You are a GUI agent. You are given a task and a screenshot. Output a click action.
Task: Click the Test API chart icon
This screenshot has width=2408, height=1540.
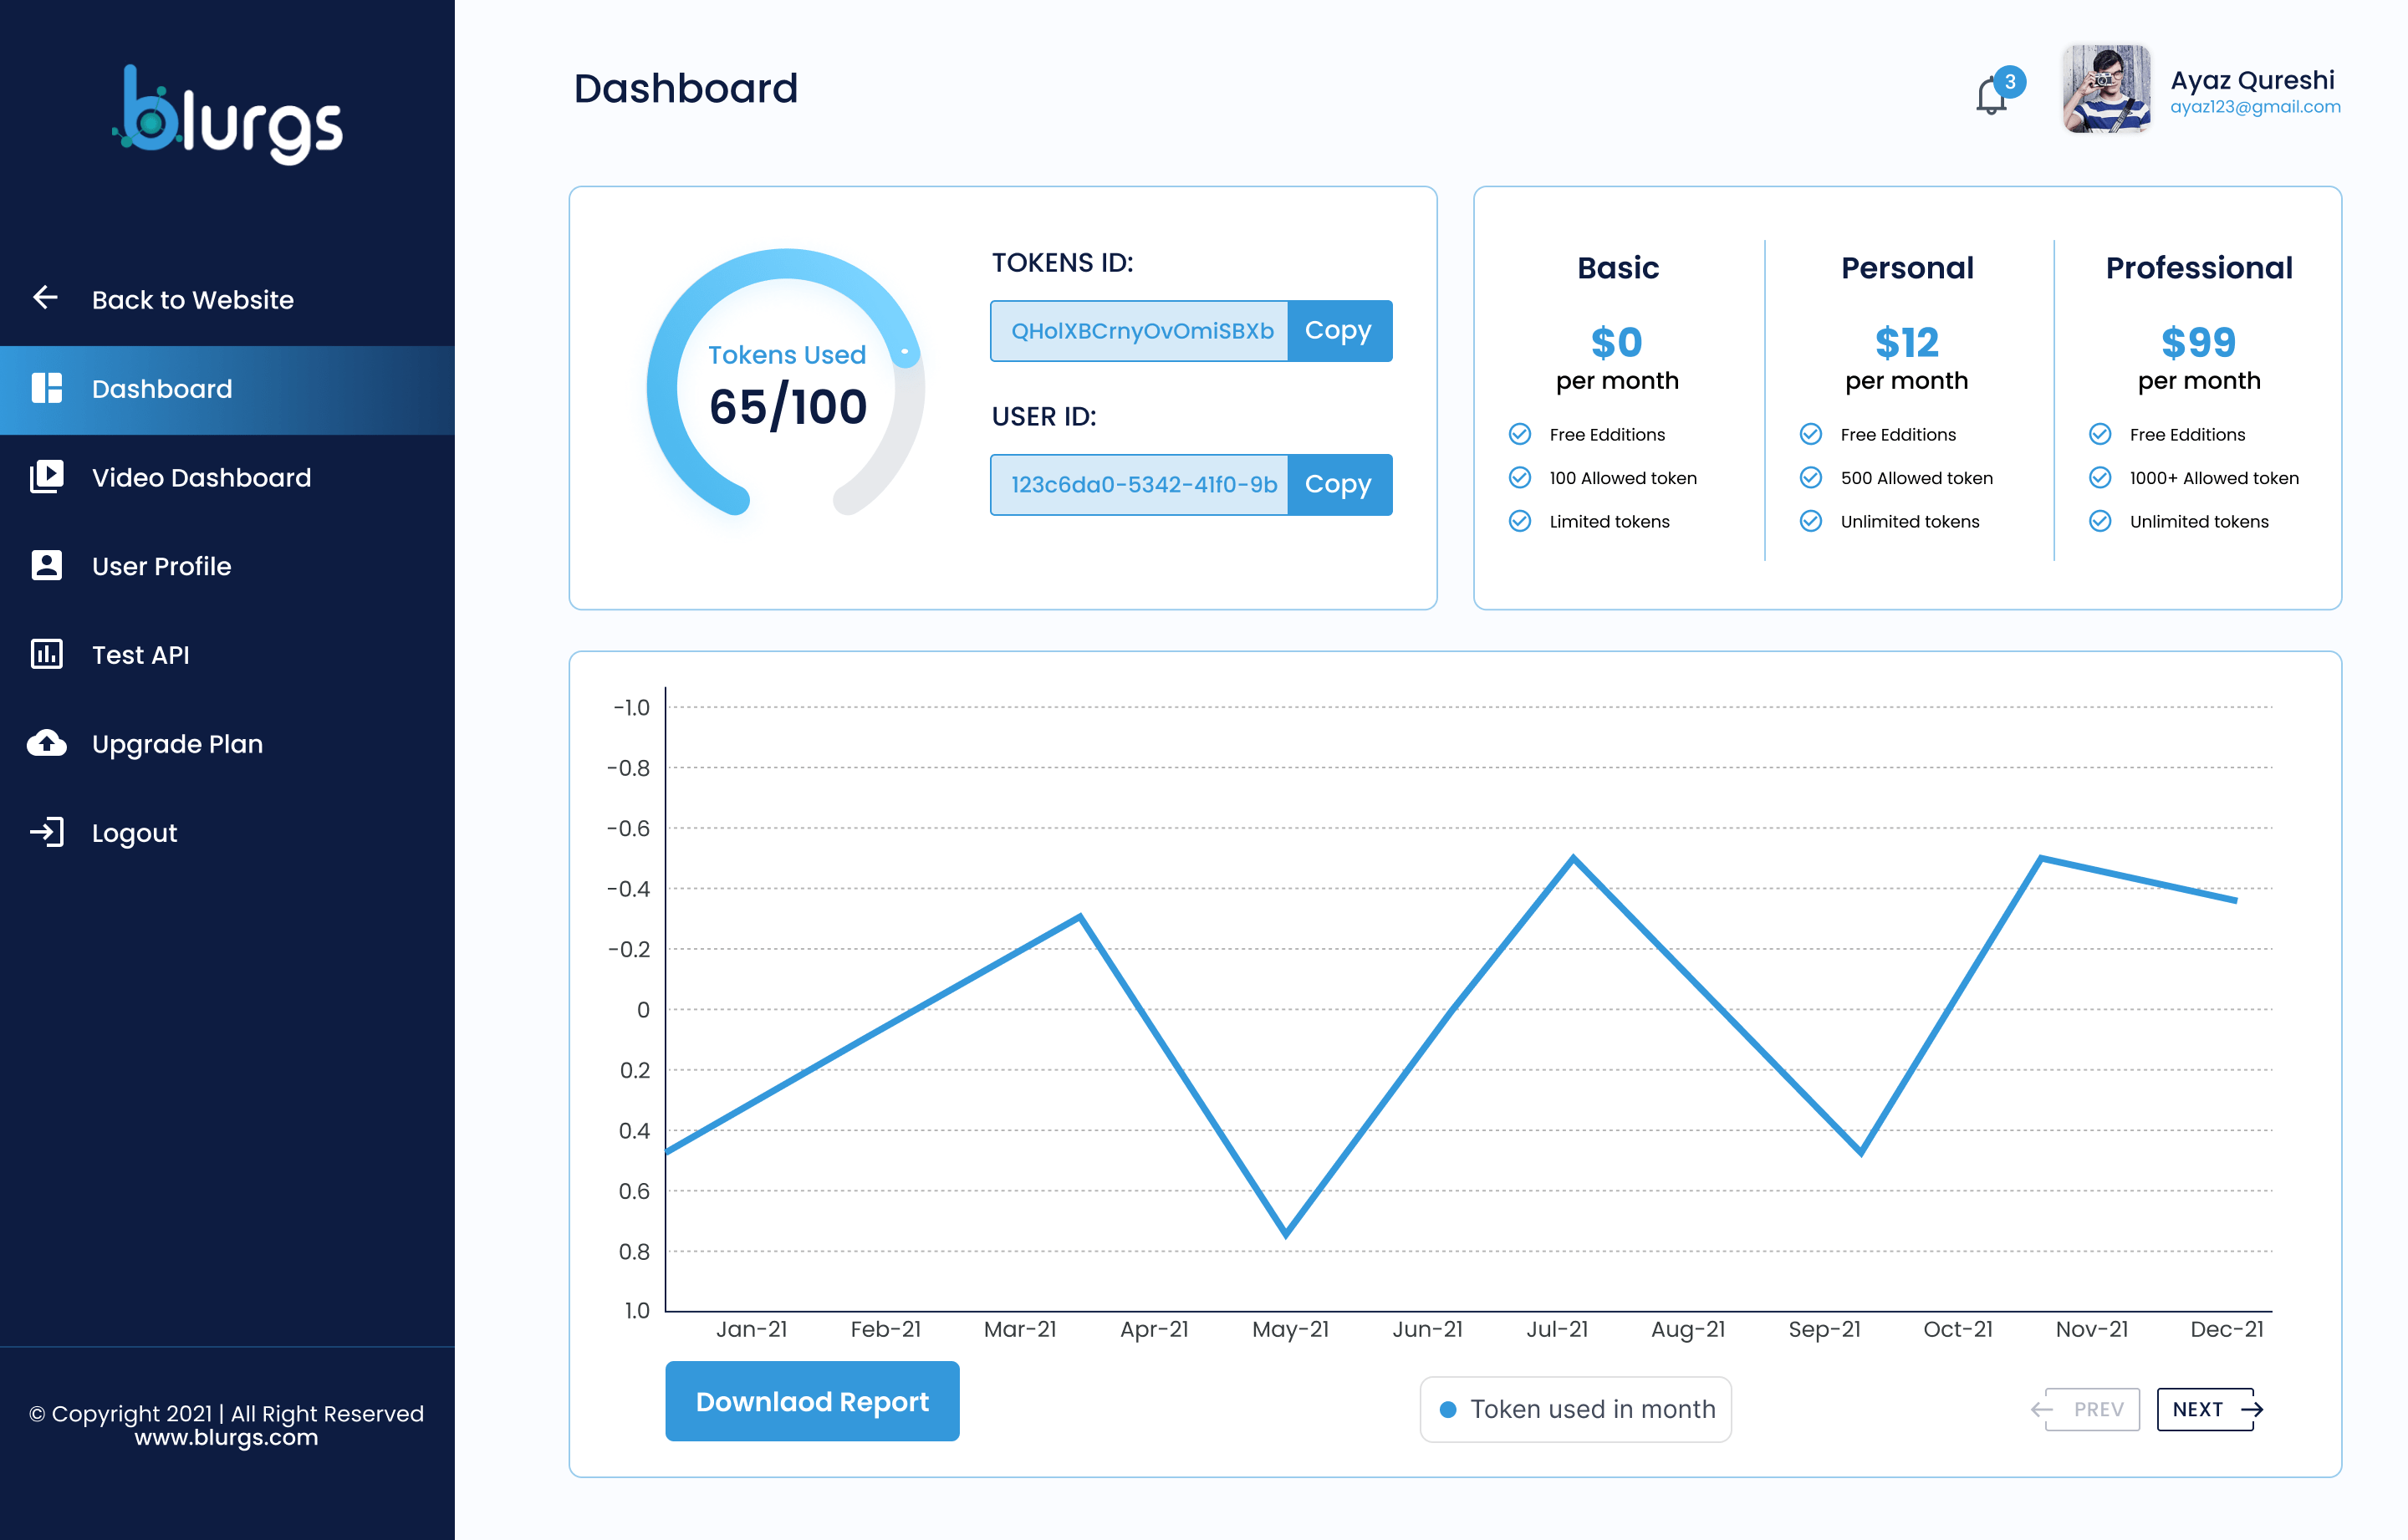pyautogui.click(x=46, y=654)
